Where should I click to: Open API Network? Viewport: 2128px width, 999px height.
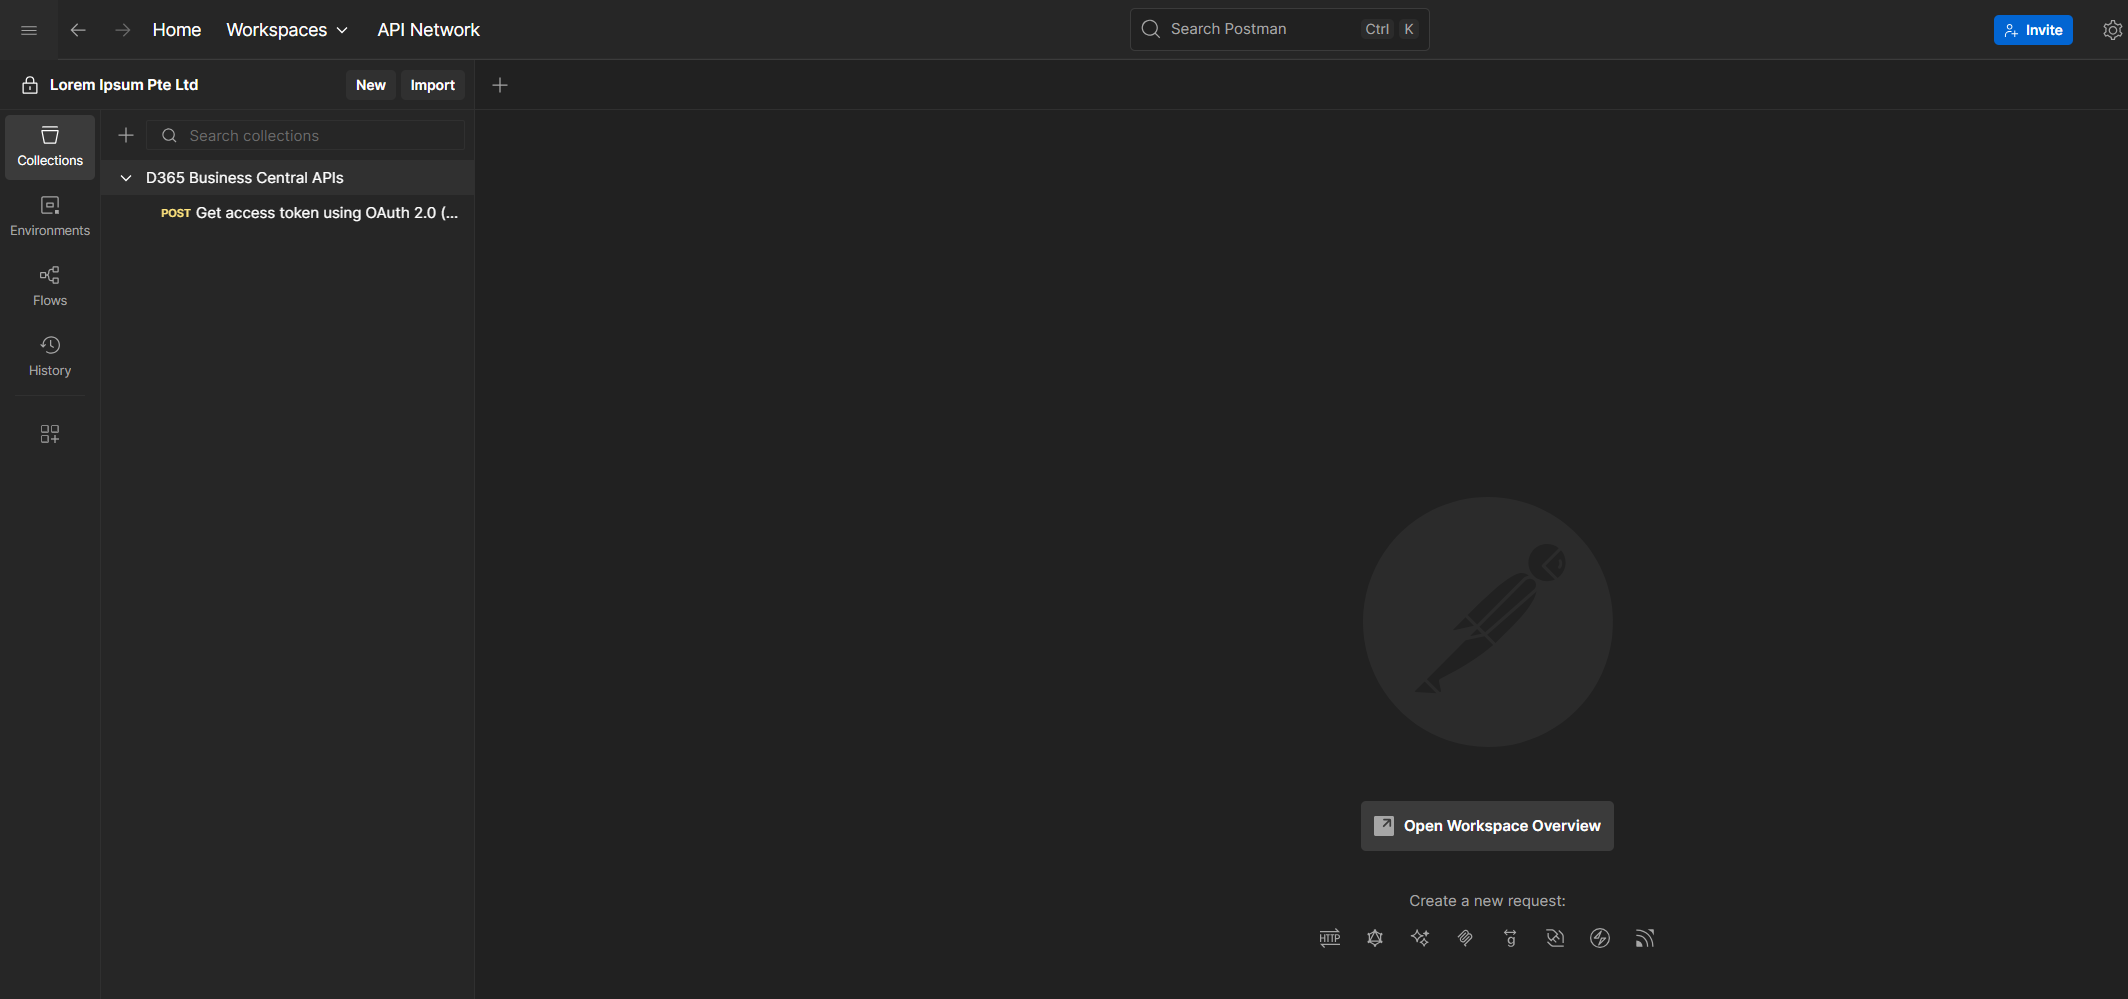[428, 30]
